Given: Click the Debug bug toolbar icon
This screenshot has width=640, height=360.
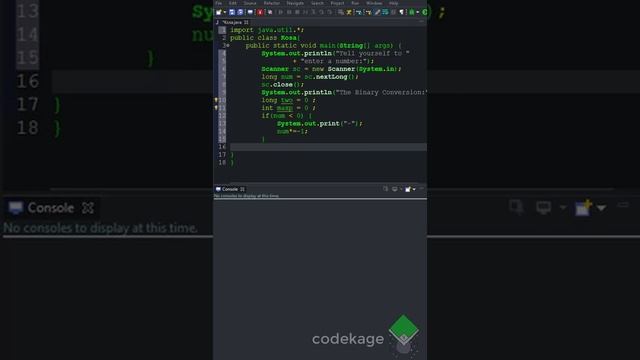Looking at the screenshot, I should [412, 12].
